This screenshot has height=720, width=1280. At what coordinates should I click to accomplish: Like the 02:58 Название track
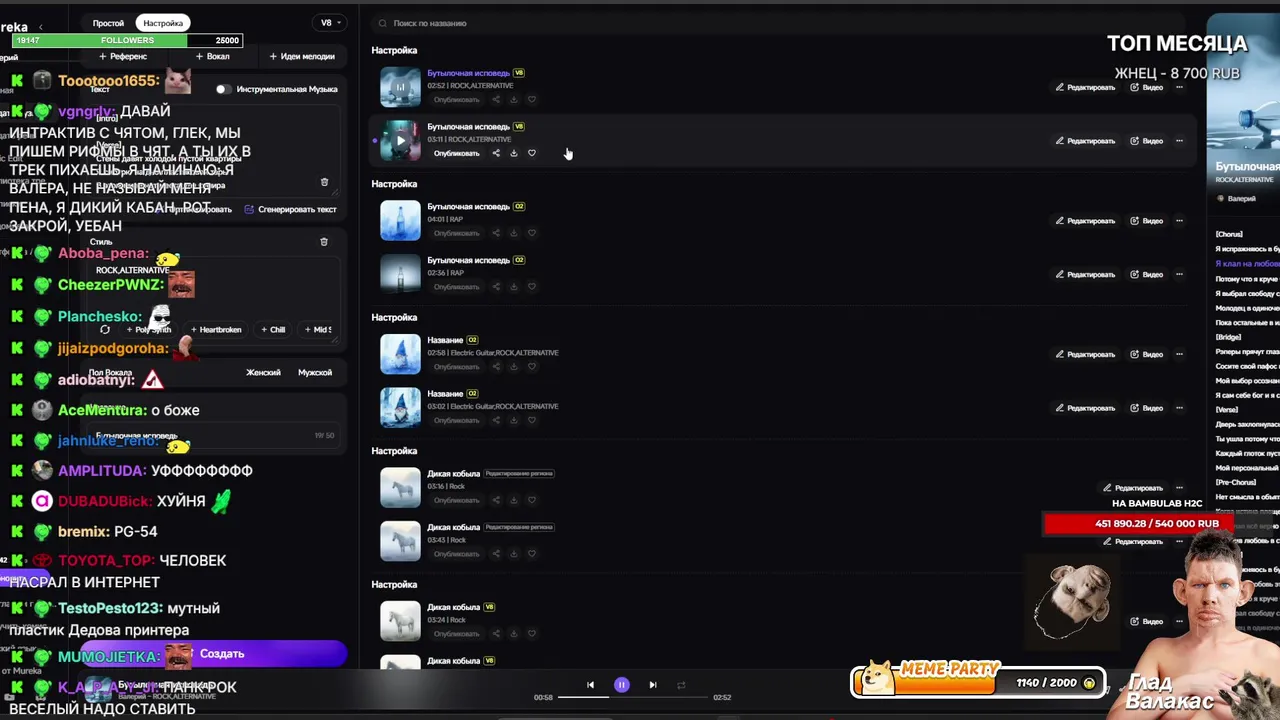click(532, 367)
